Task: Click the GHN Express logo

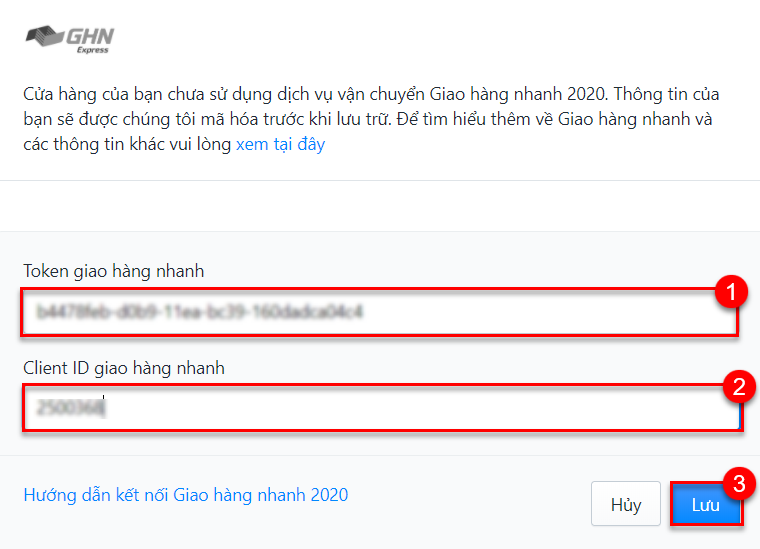Action: click(x=70, y=39)
